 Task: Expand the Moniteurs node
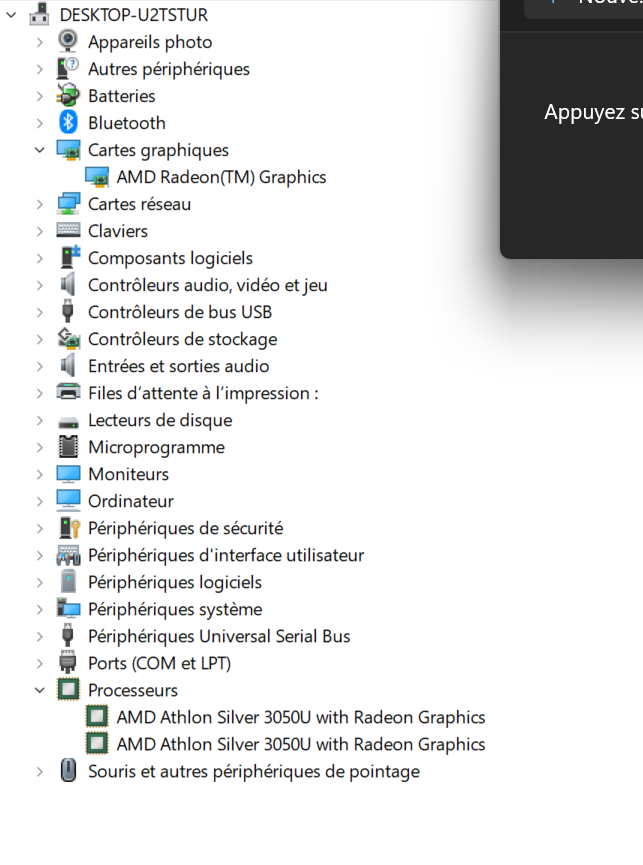pyautogui.click(x=40, y=474)
